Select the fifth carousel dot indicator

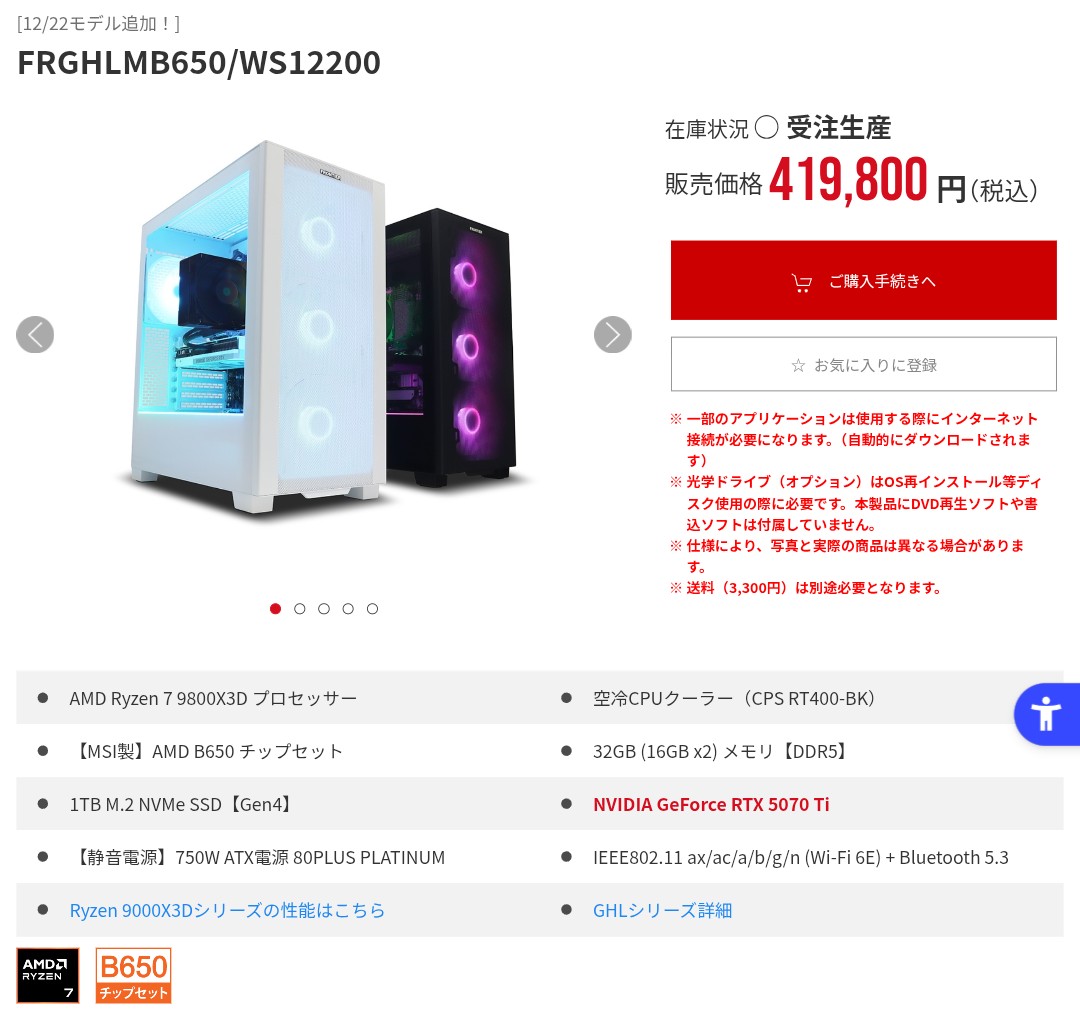[x=372, y=608]
